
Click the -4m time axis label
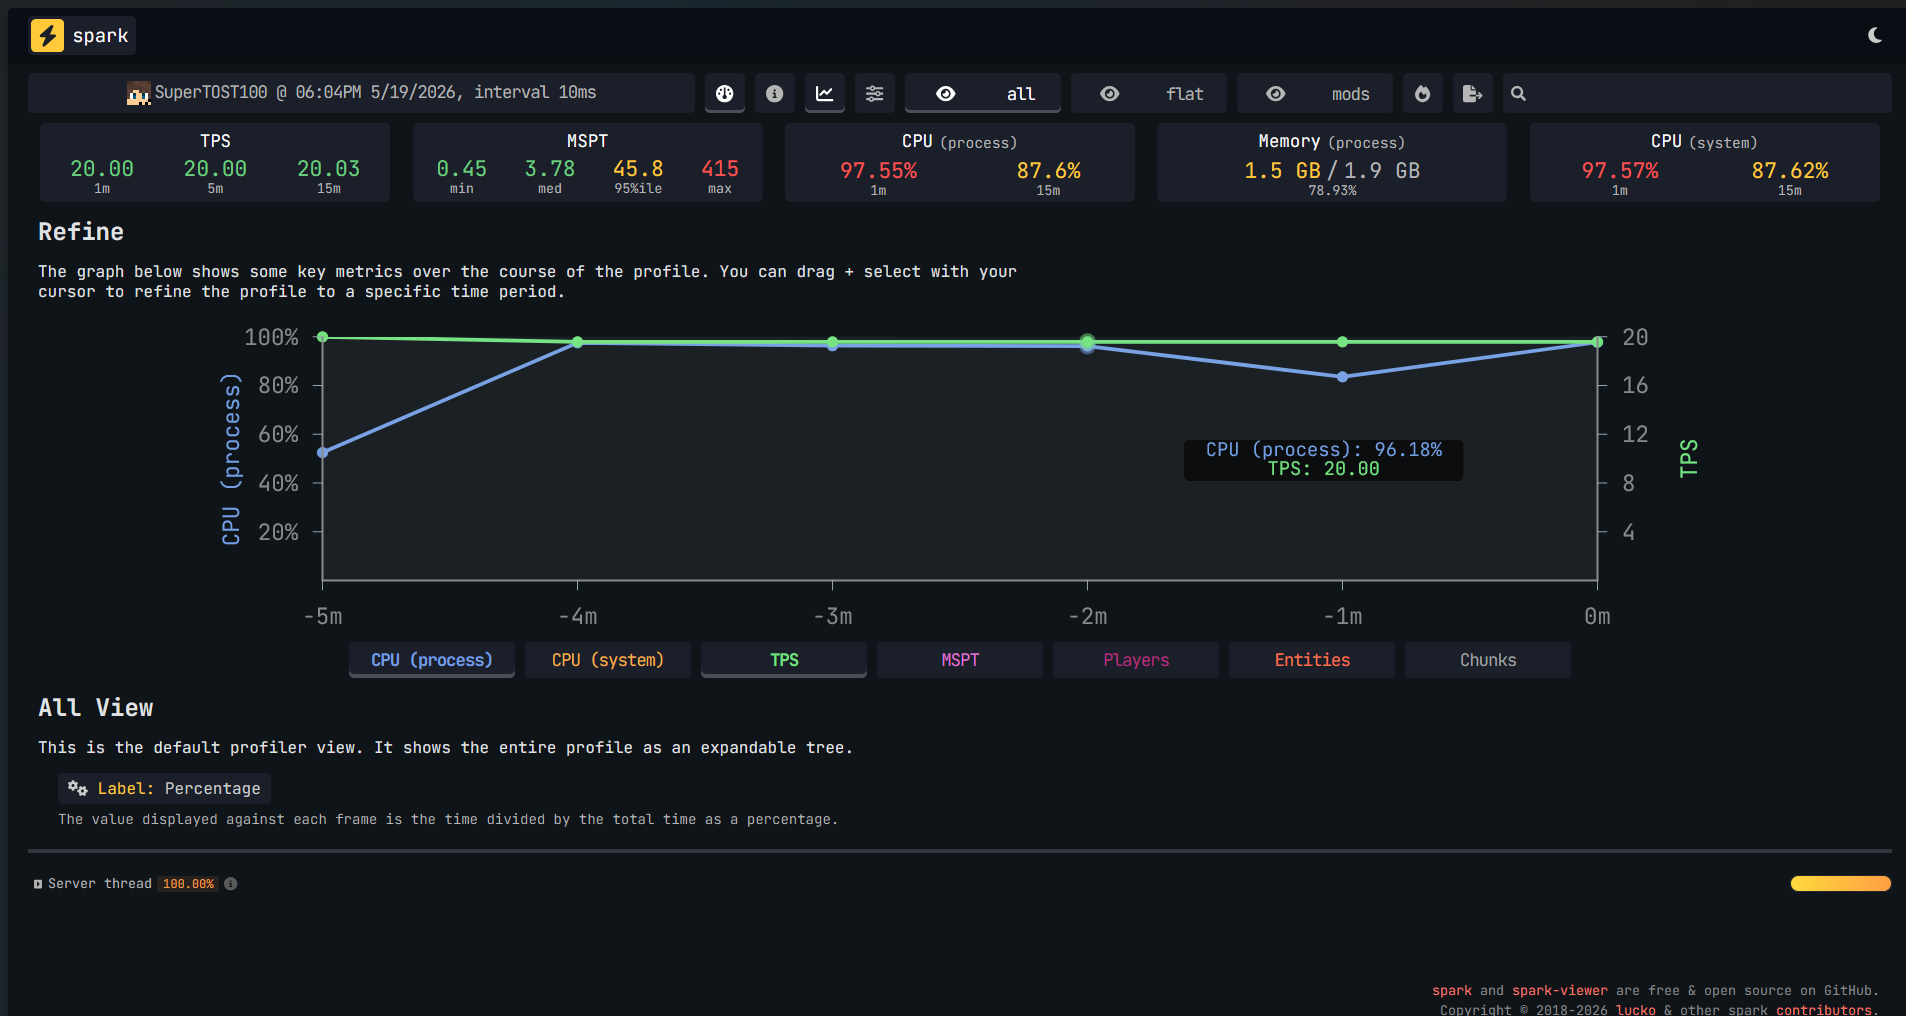tap(578, 616)
